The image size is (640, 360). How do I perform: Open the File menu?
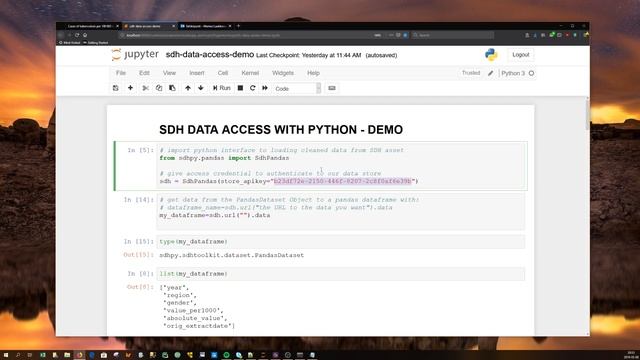121,73
